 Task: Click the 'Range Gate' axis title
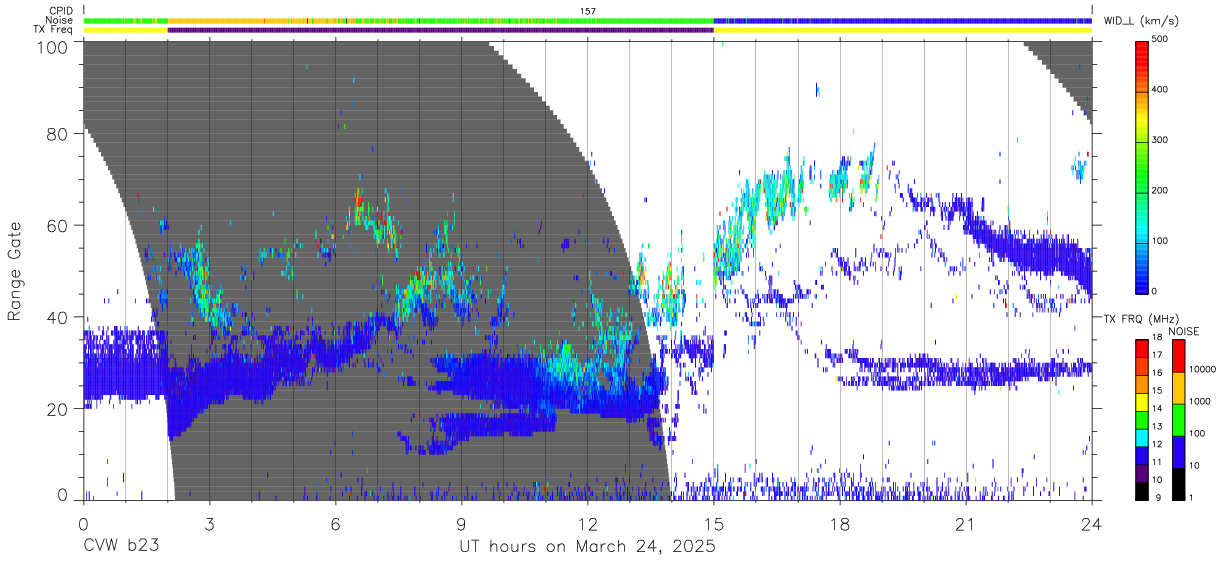[15, 272]
